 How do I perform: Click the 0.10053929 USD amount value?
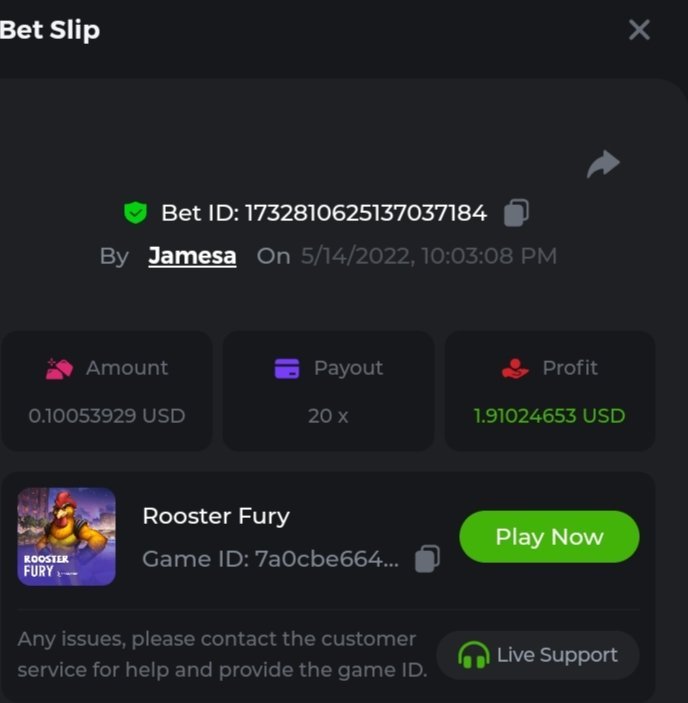pyautogui.click(x=107, y=415)
